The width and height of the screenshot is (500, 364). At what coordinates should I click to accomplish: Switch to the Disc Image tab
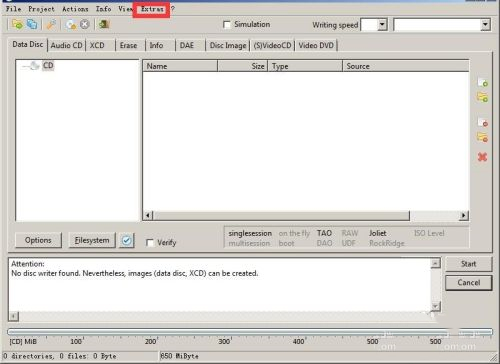point(228,45)
